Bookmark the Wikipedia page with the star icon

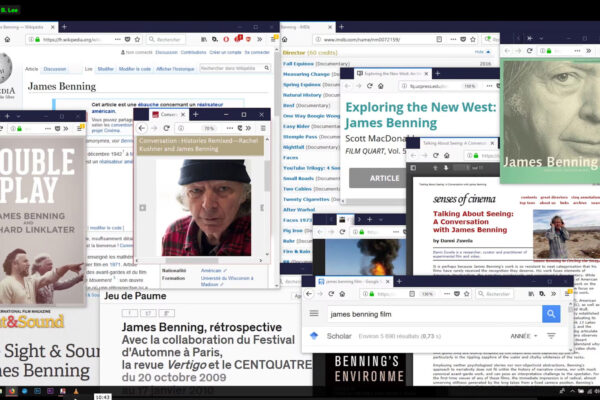click(x=137, y=39)
